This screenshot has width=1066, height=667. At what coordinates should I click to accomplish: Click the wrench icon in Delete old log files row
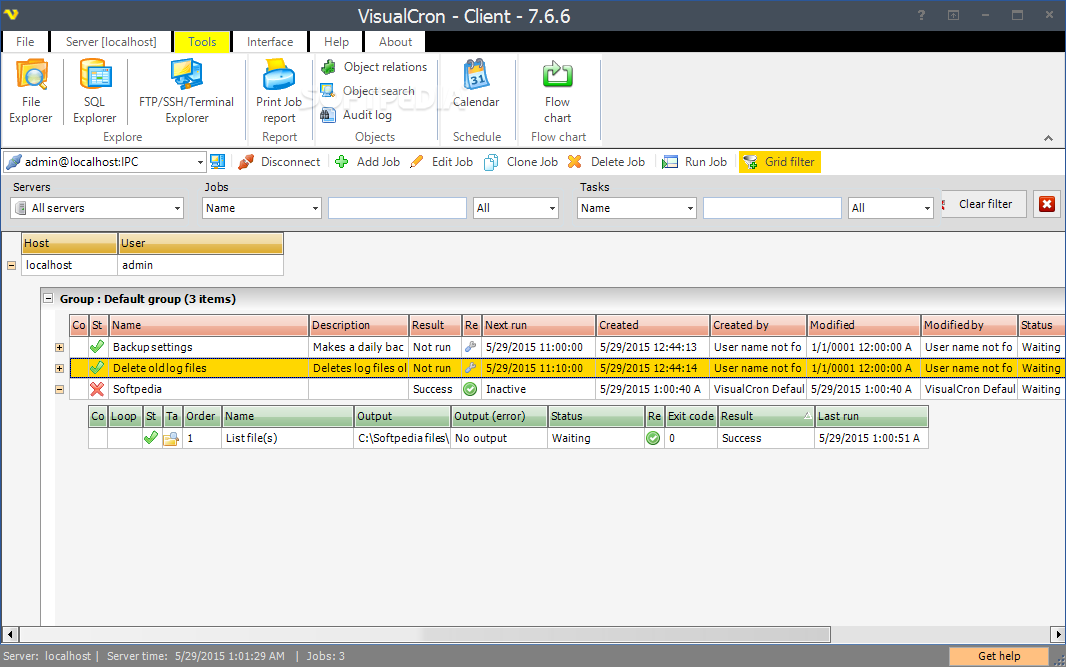470,368
